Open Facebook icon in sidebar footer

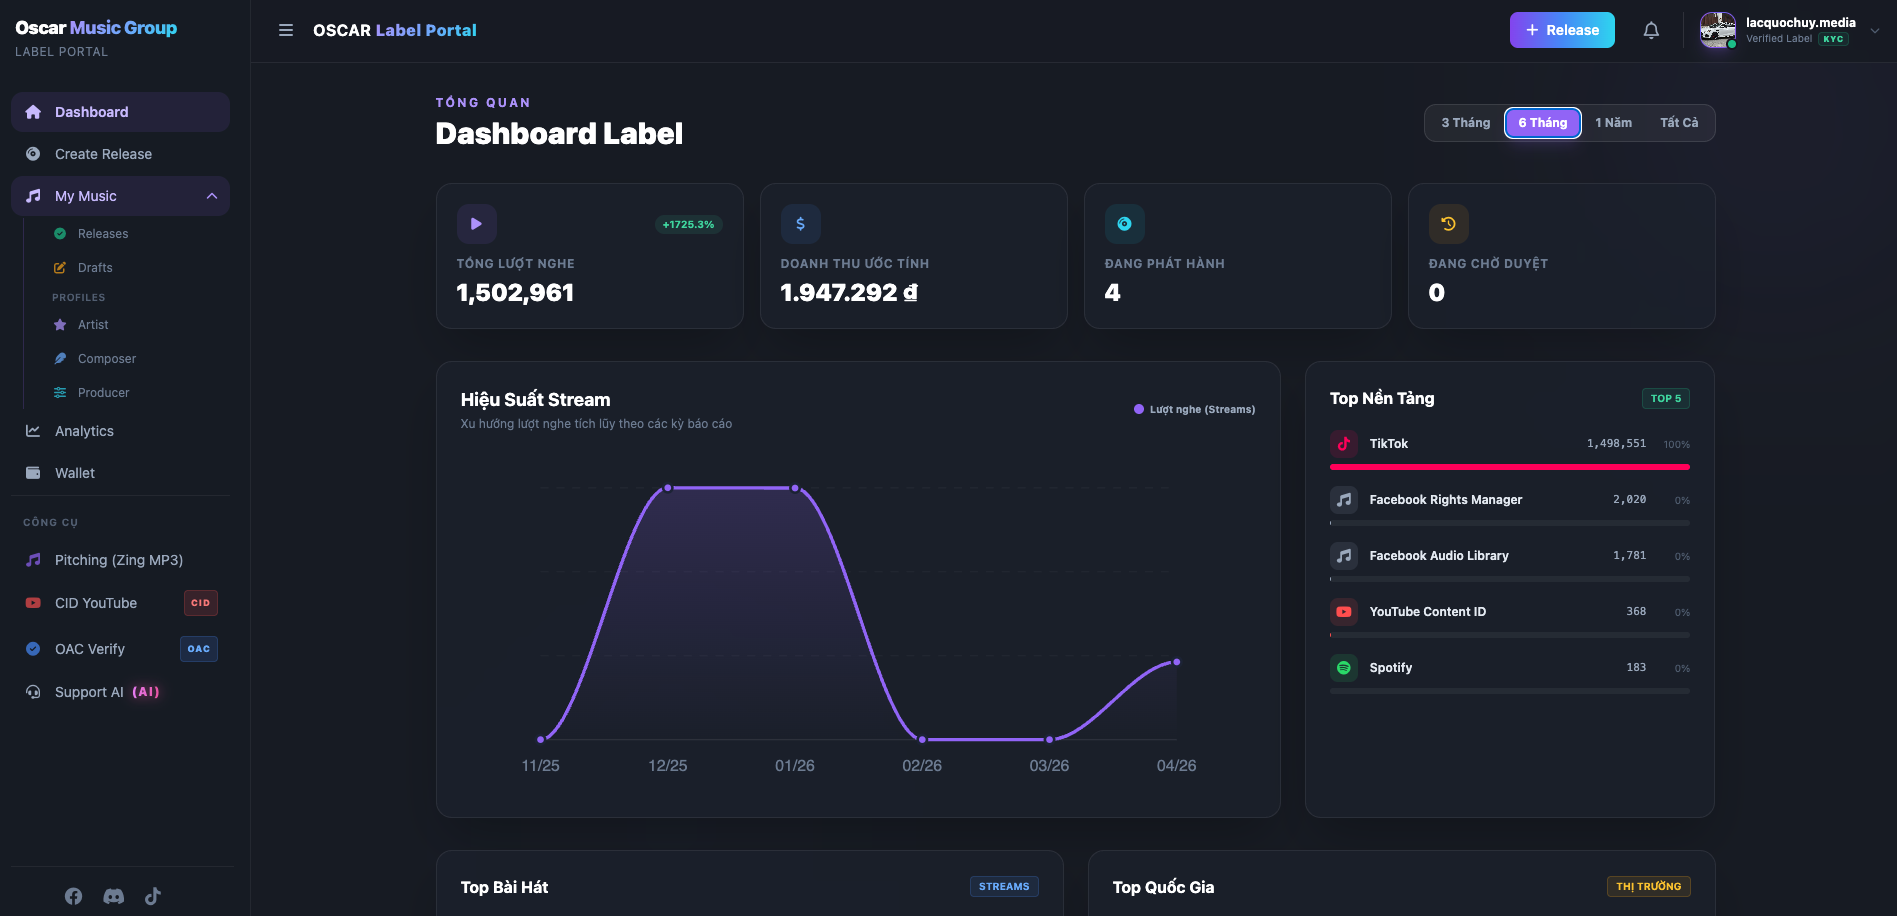(x=74, y=896)
